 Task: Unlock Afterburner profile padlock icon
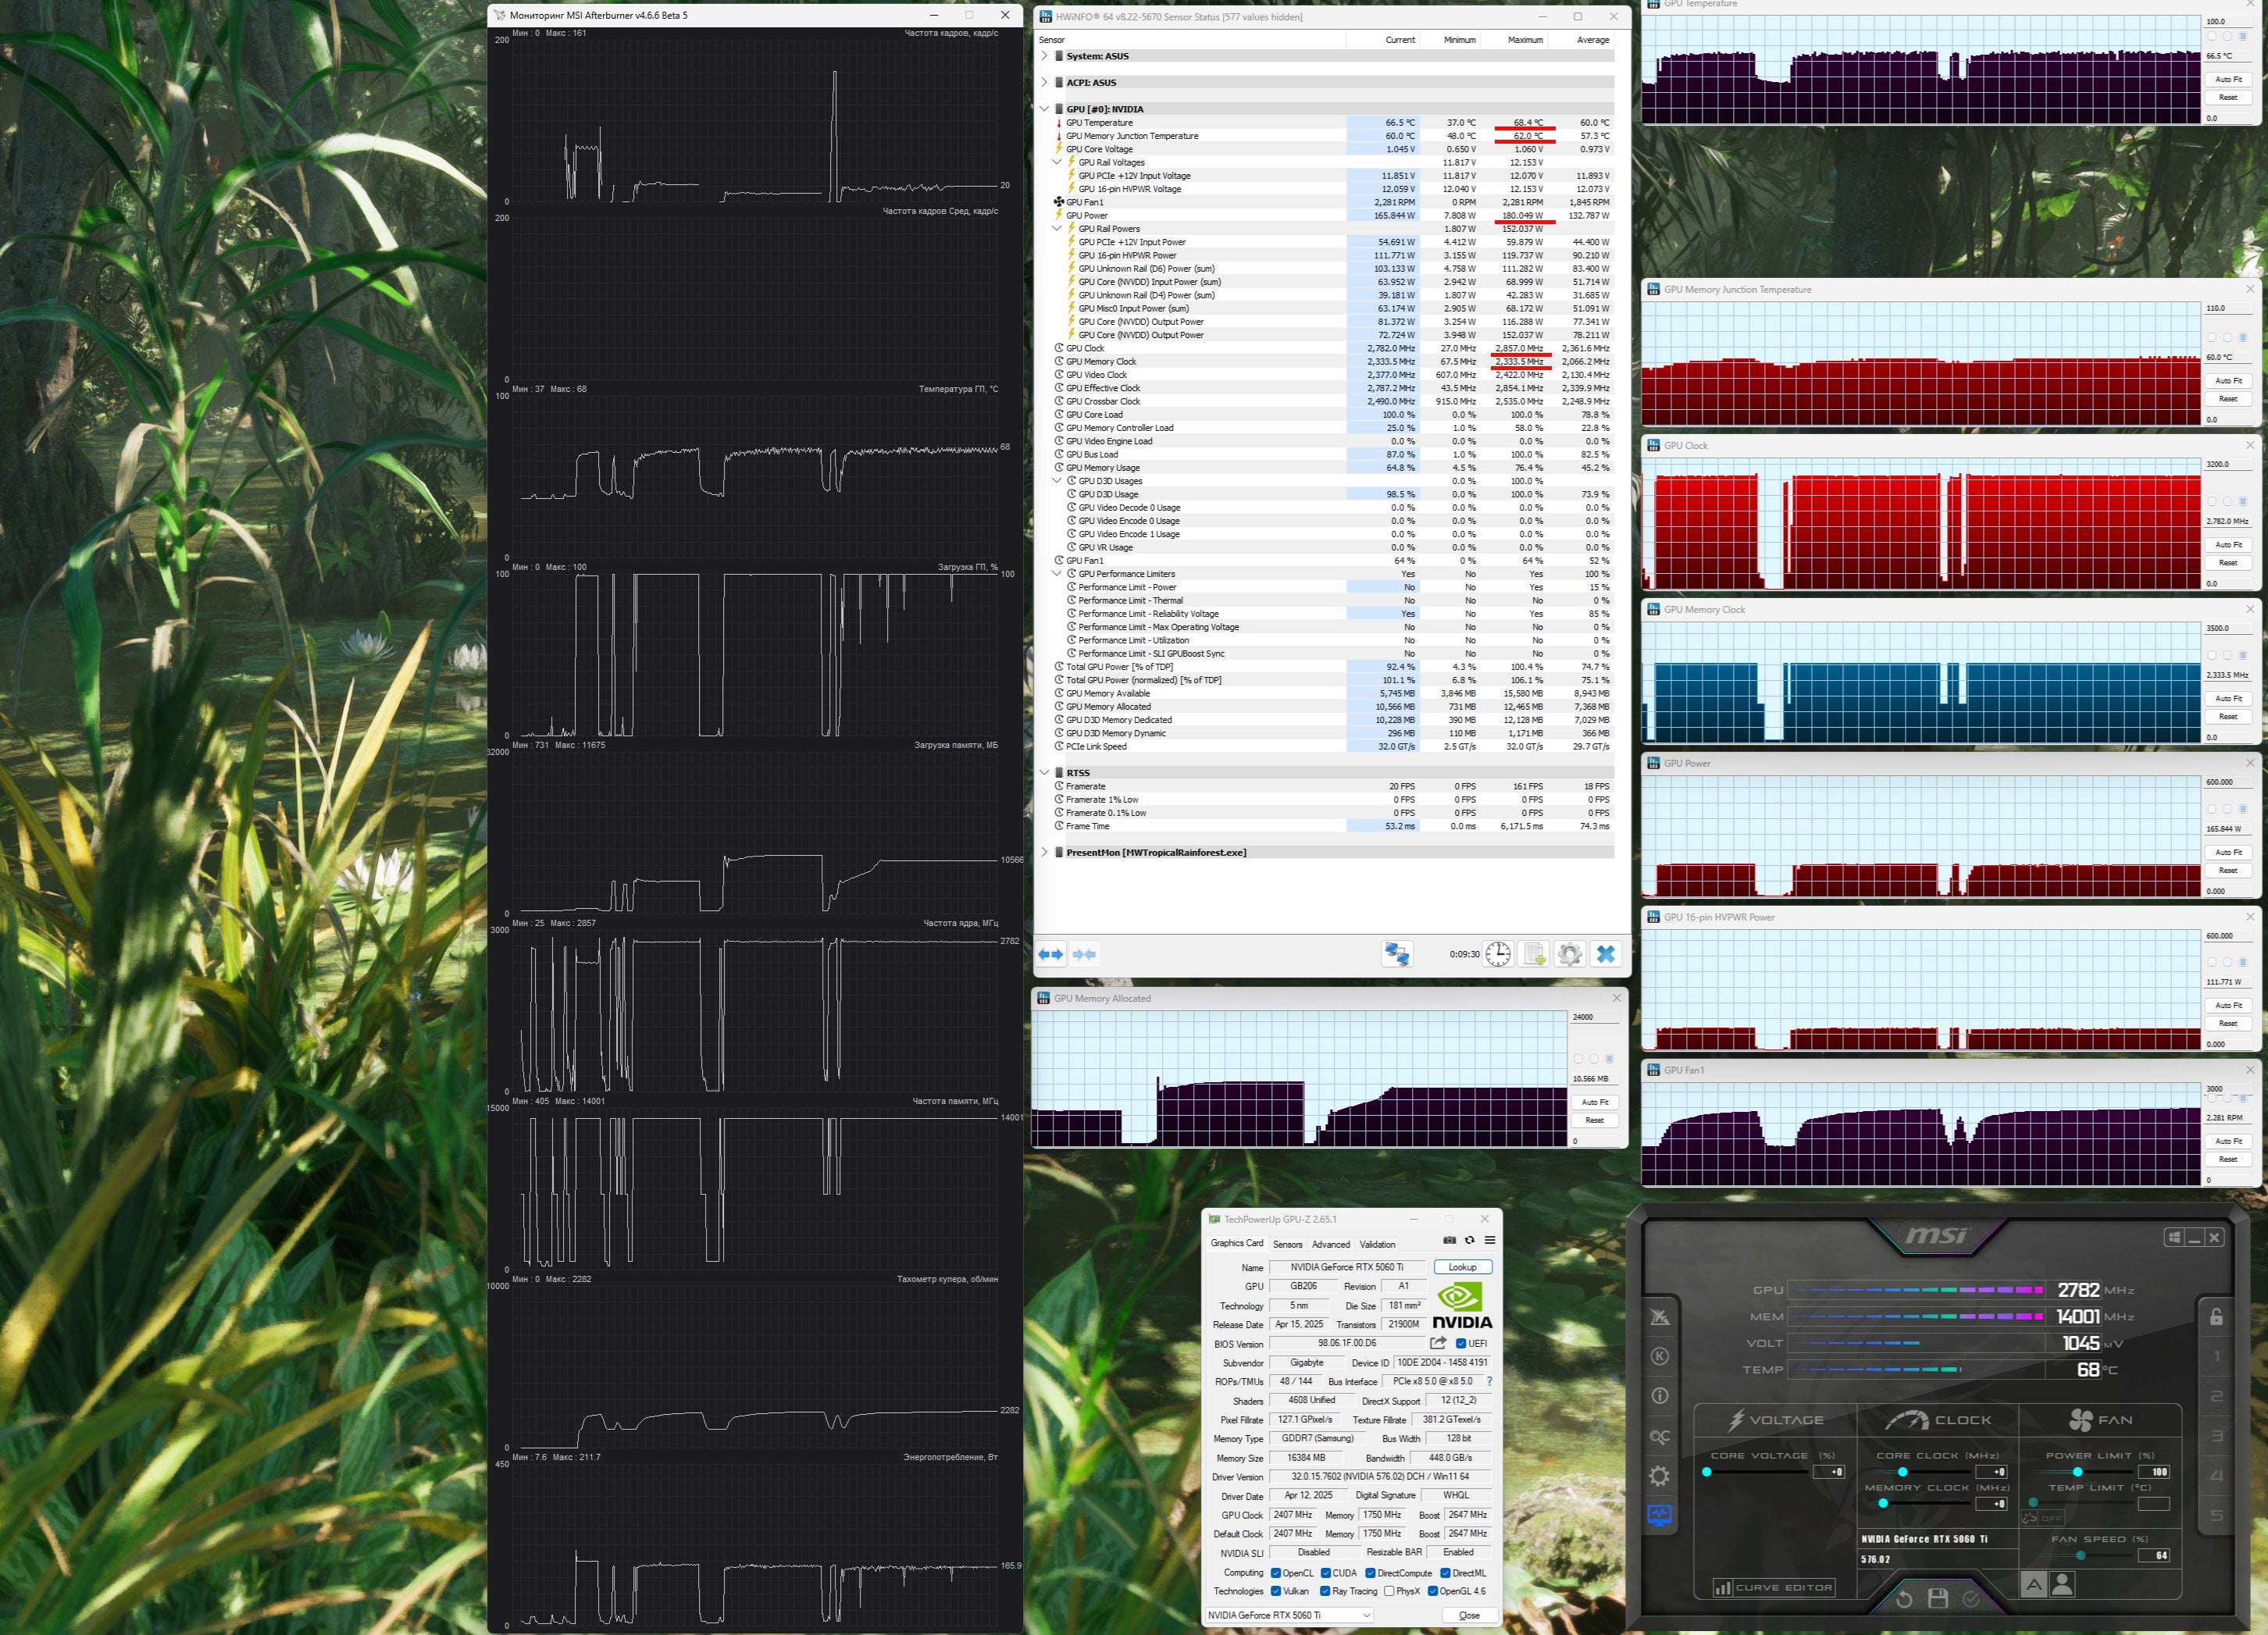point(2216,1316)
